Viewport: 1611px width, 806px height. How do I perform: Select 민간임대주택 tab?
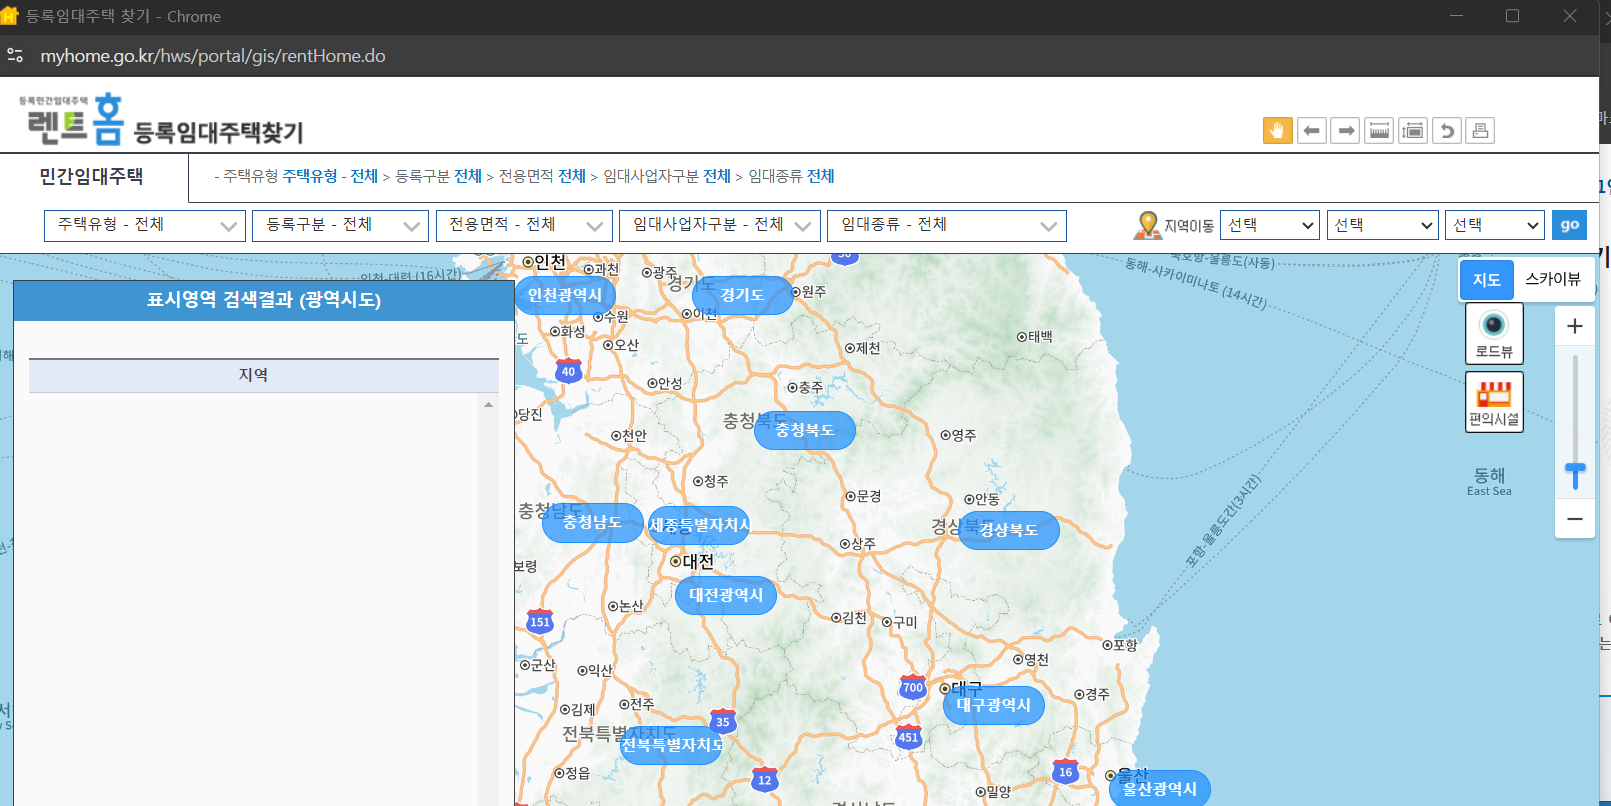click(92, 177)
